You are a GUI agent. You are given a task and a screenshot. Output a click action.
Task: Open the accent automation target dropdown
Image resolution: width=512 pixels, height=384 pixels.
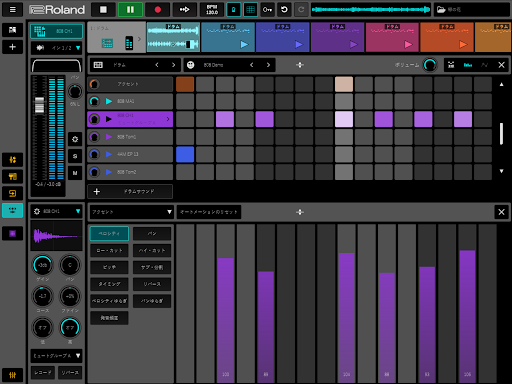click(x=131, y=212)
